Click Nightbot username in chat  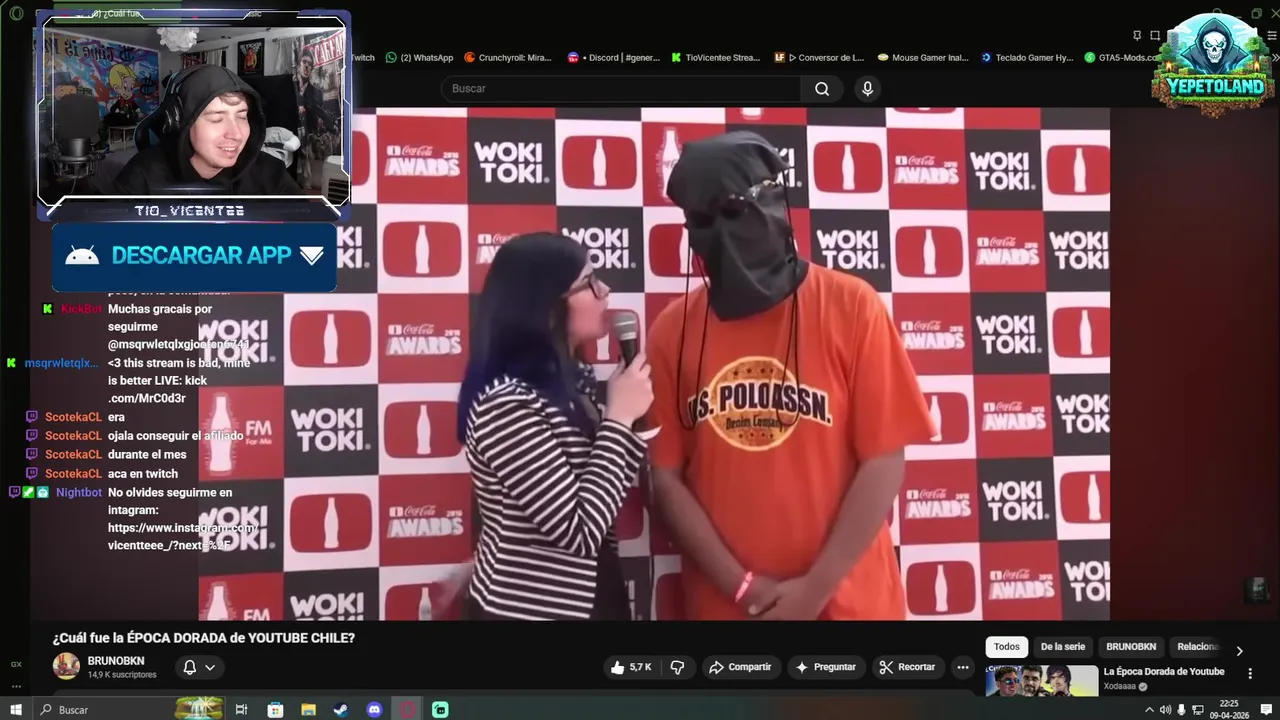tap(79, 493)
